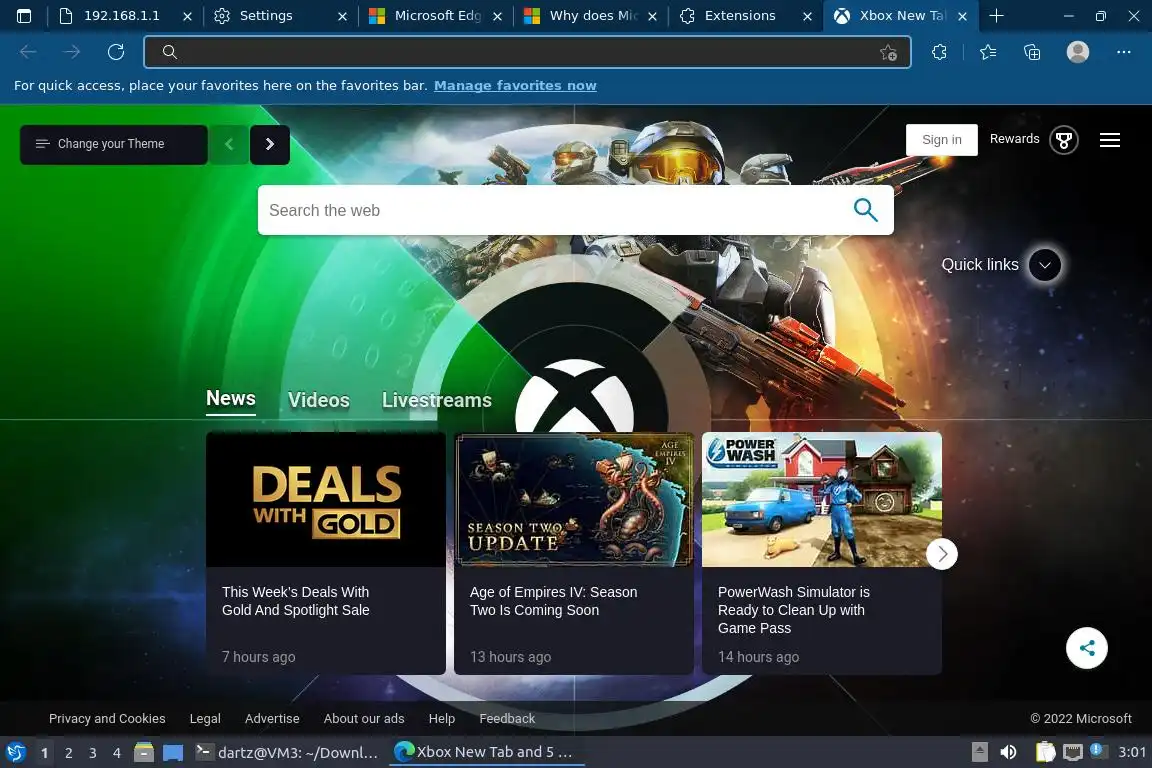The height and width of the screenshot is (768, 1152).
Task: Switch to workspace 3 in taskbar
Action: click(93, 753)
